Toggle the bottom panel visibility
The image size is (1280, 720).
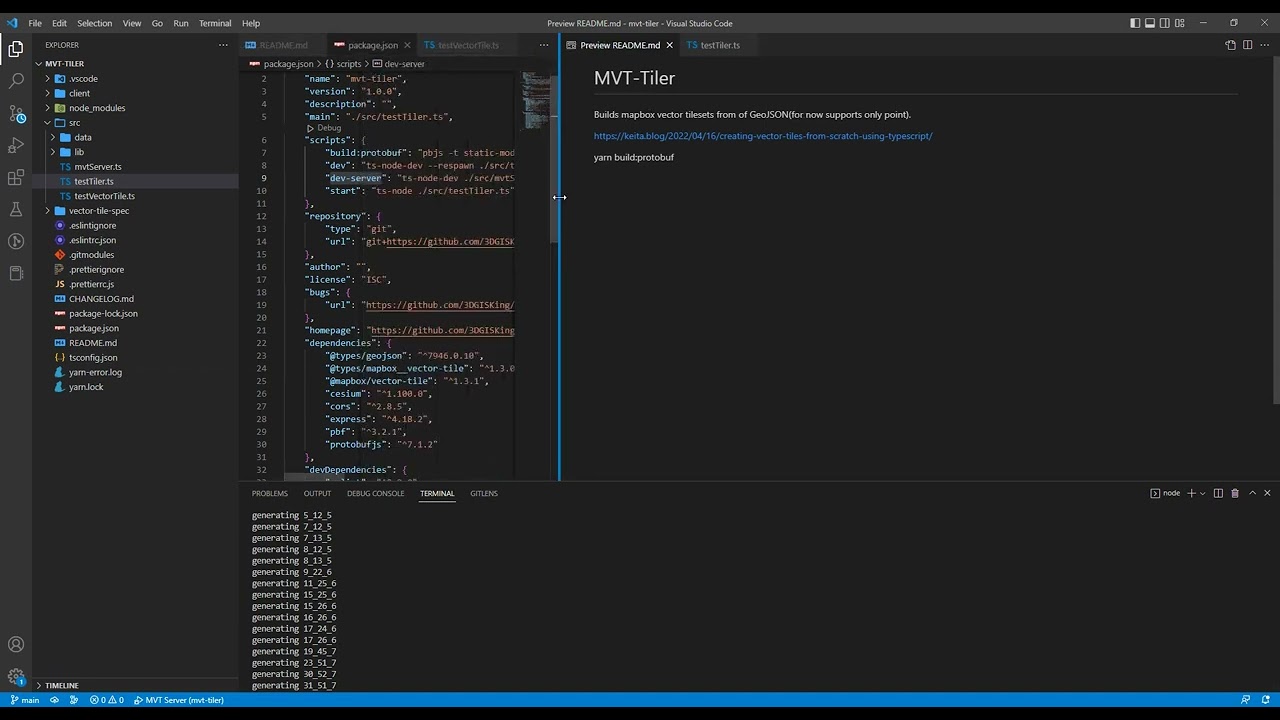pyautogui.click(x=1150, y=23)
